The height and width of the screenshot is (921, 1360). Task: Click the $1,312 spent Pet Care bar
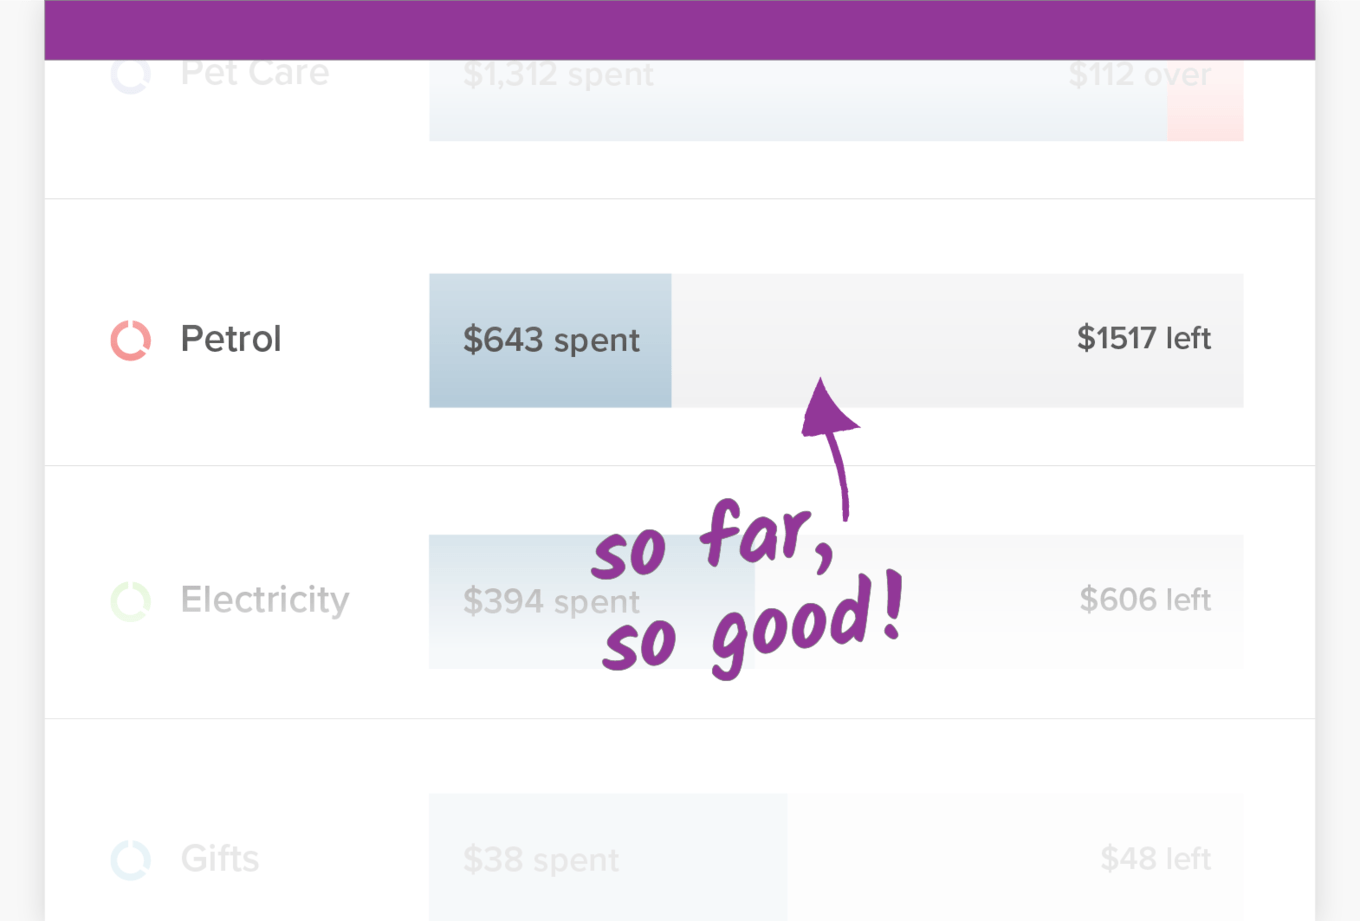click(558, 76)
